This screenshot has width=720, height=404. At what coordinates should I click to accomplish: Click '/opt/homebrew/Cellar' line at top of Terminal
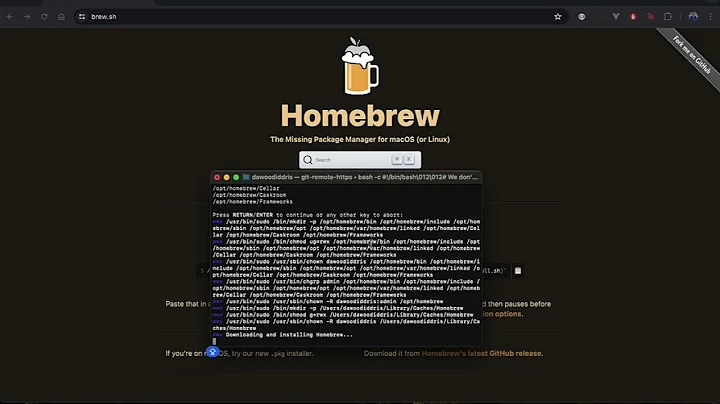pos(246,188)
